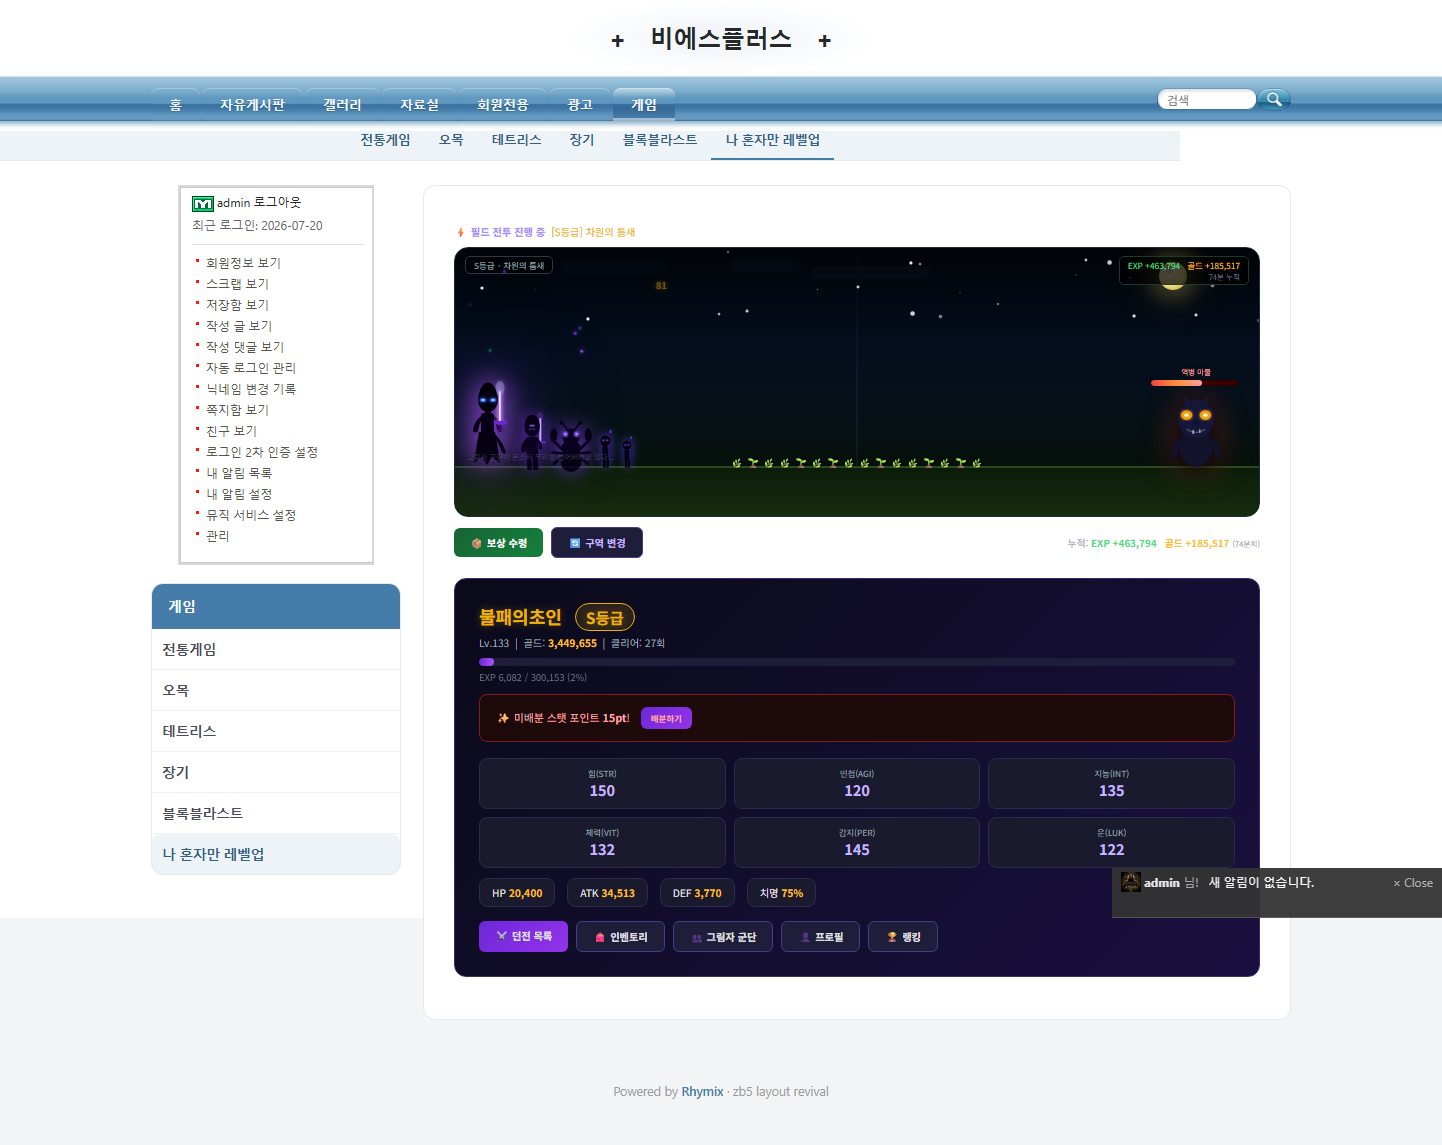Click the 체력(VIT) 132 stat box

click(602, 842)
